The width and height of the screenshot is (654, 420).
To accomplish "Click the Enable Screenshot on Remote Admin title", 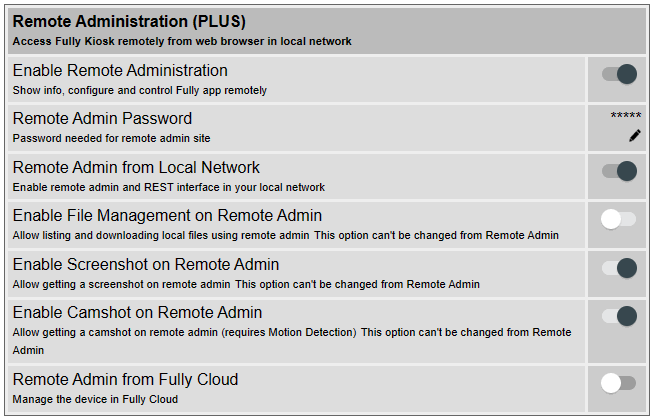I will click(x=146, y=264).
